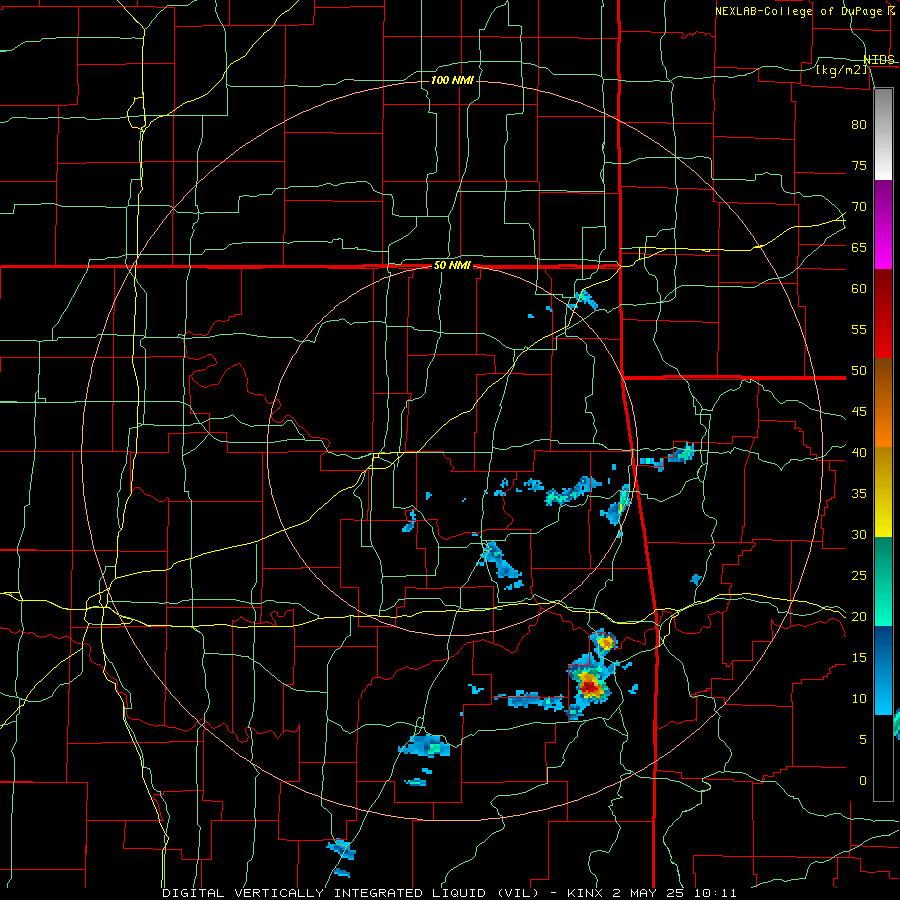Click the 10:11 time stamp
This screenshot has width=900, height=900.
click(714, 893)
